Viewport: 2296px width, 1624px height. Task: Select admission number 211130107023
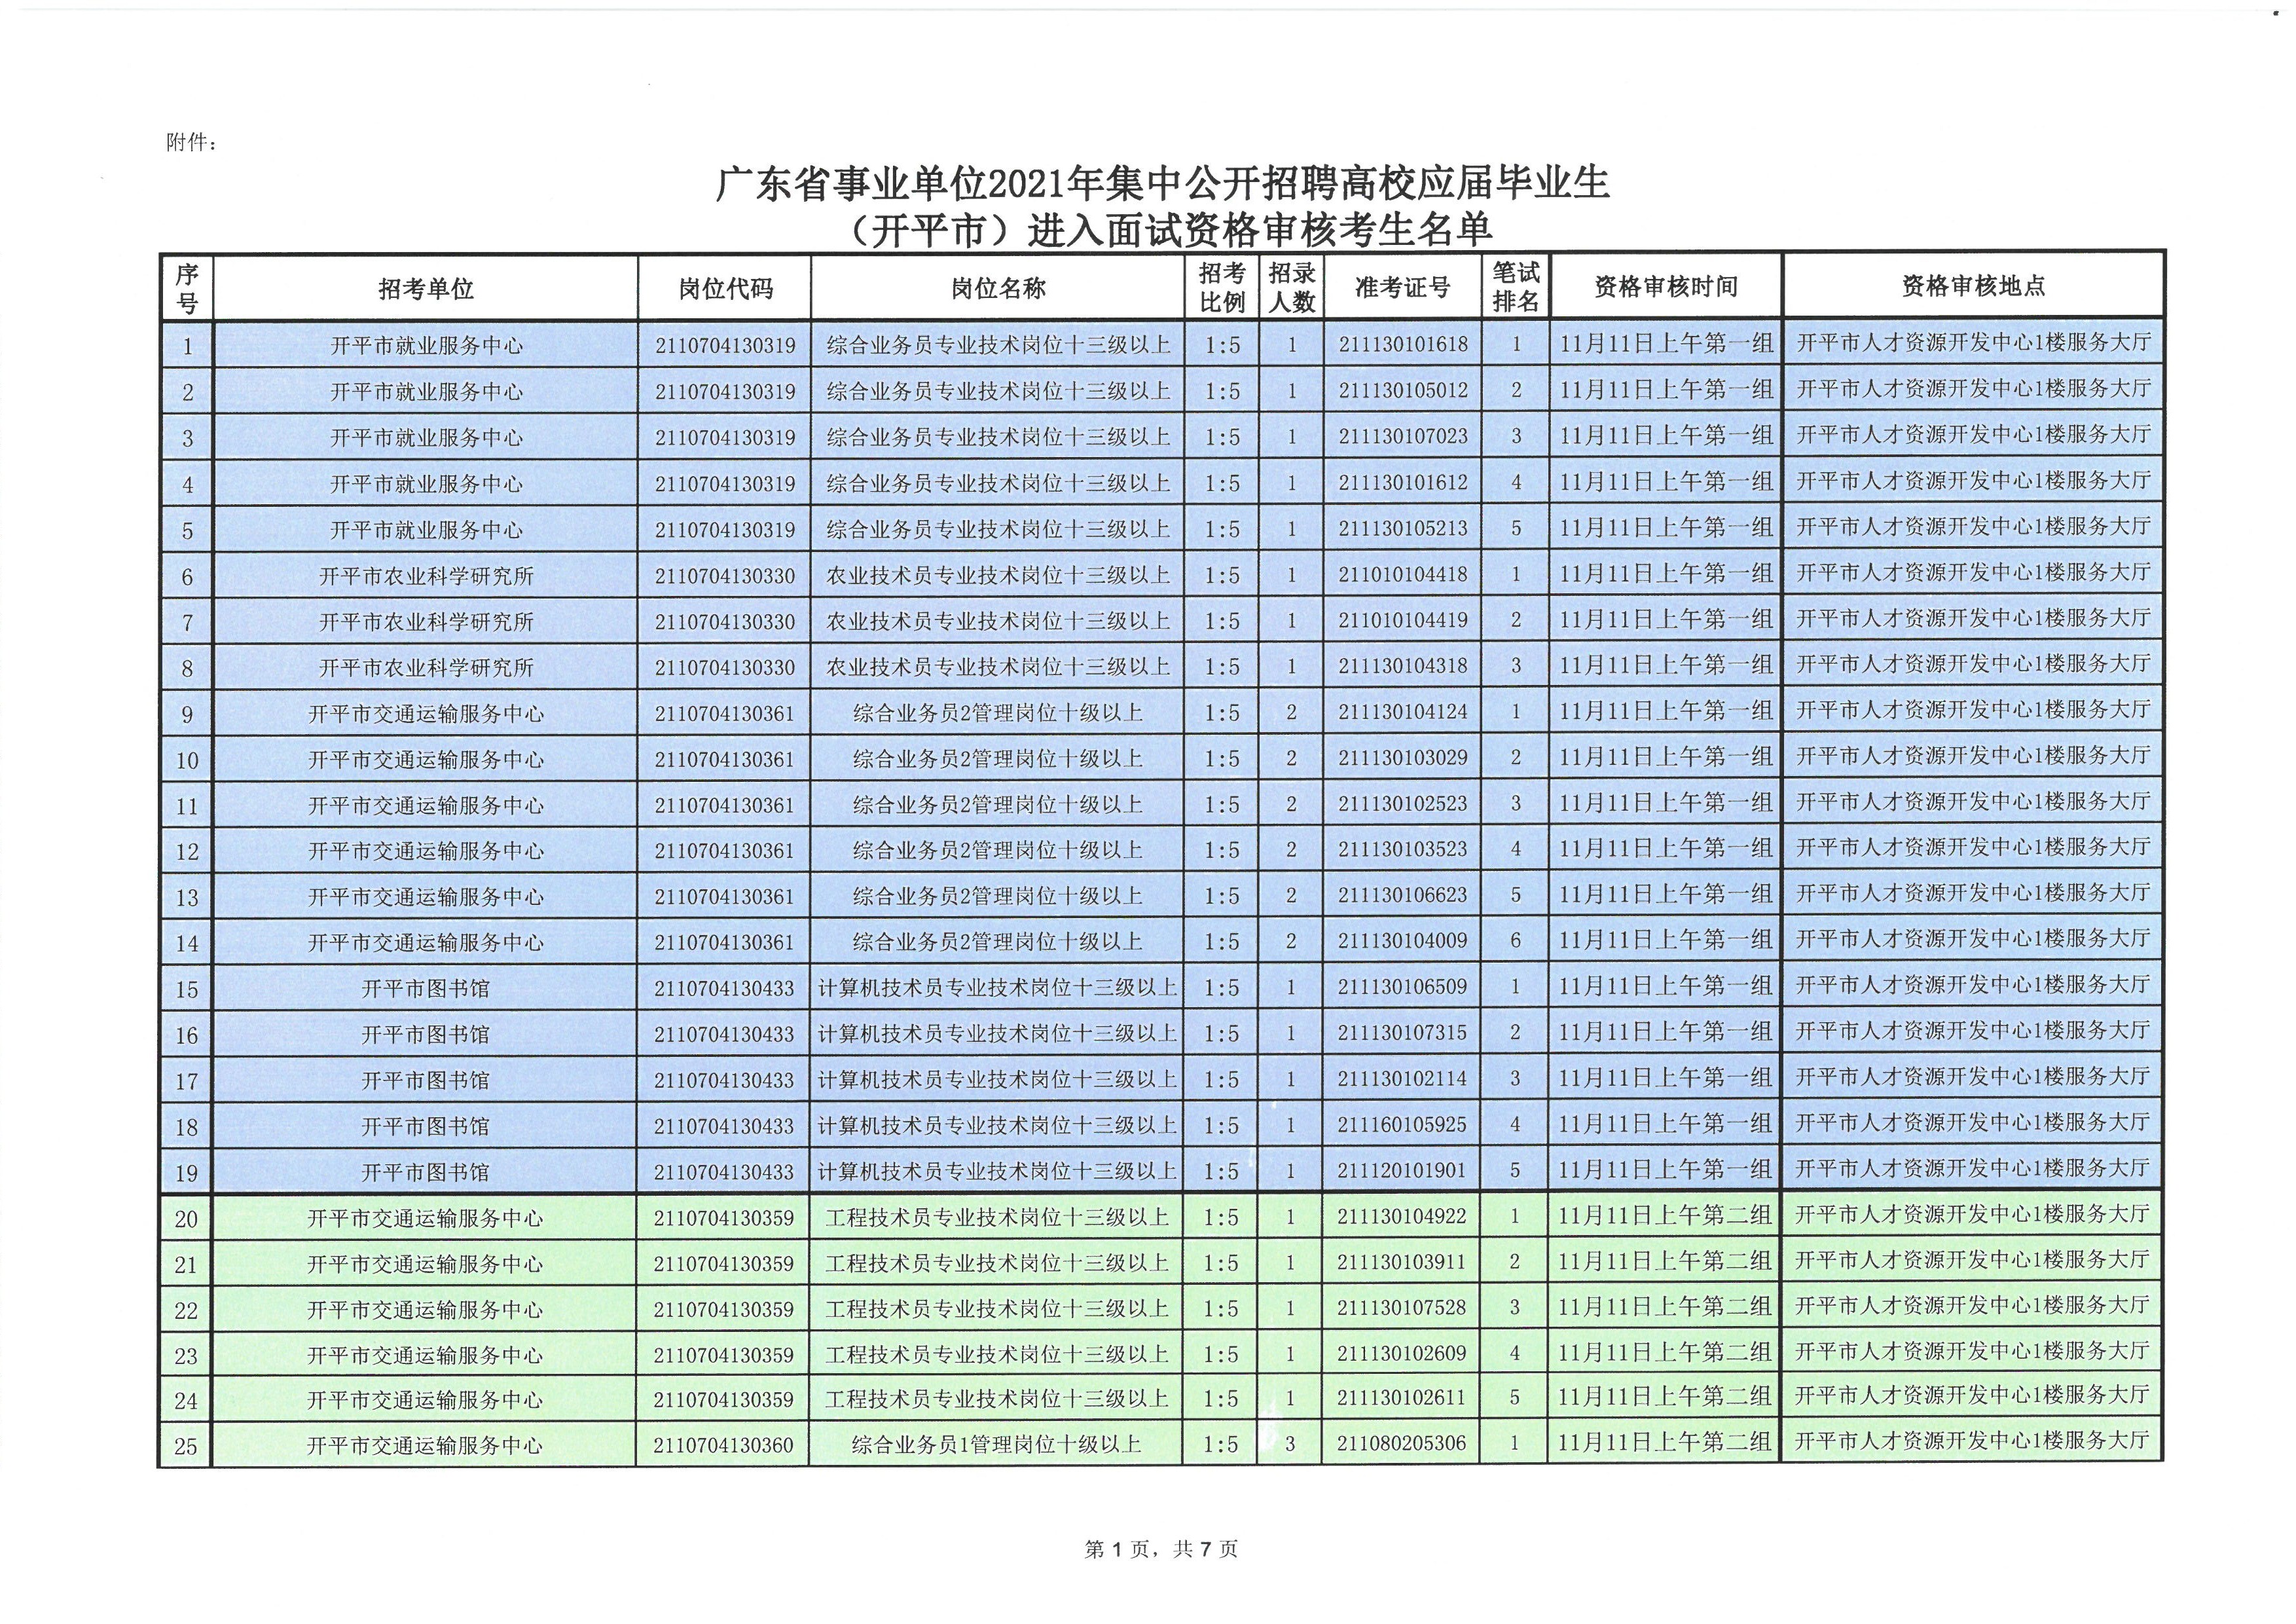coord(1403,436)
